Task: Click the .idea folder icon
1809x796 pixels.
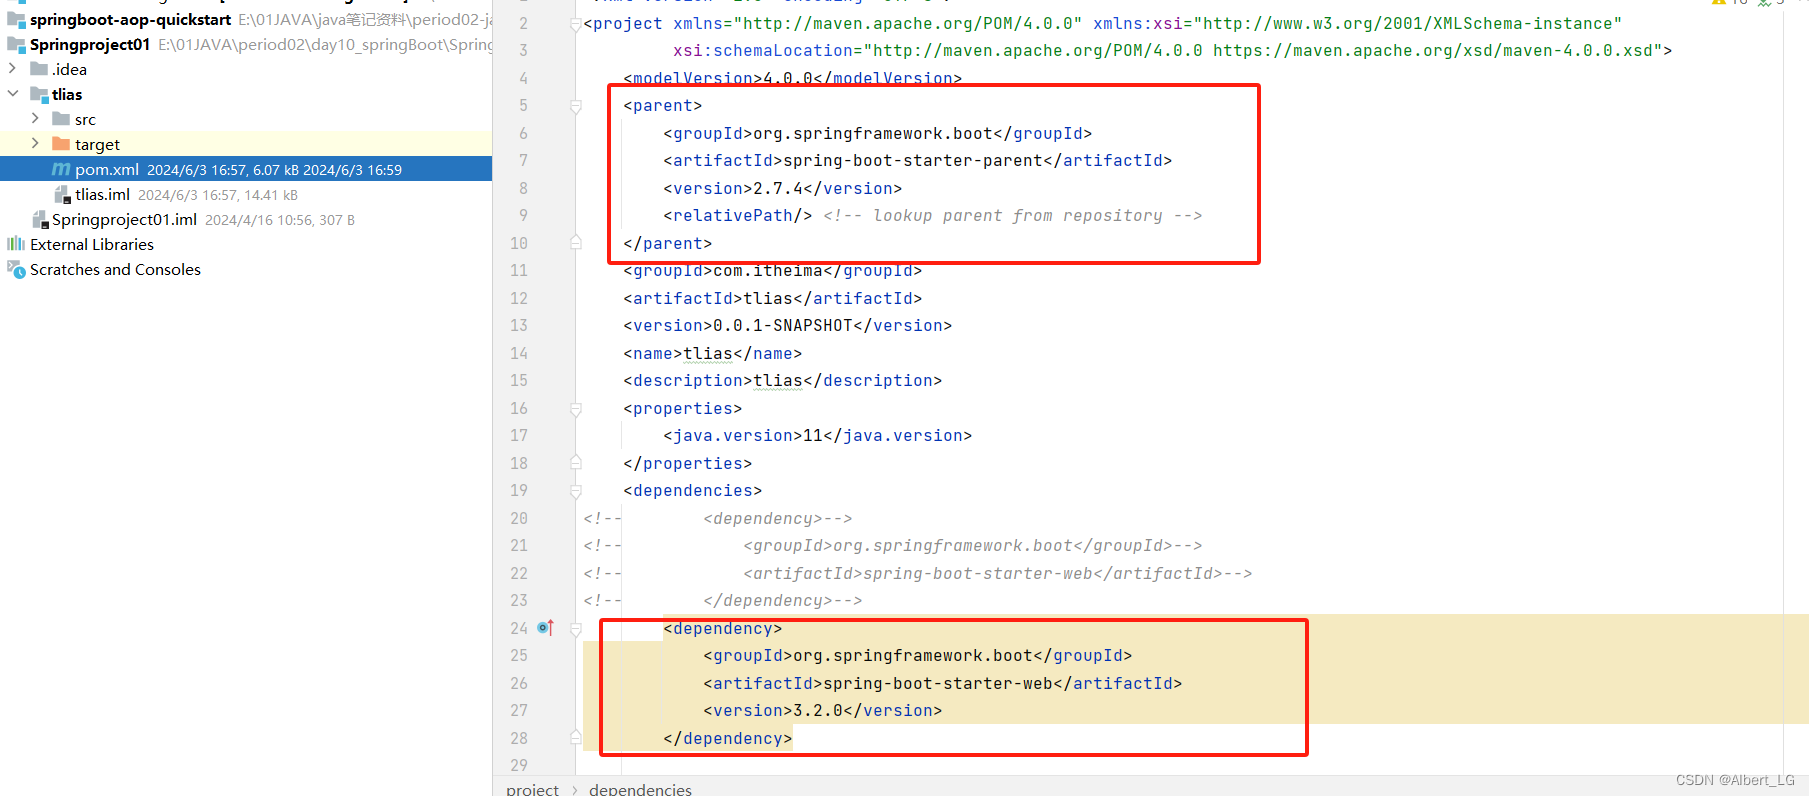Action: pos(39,69)
